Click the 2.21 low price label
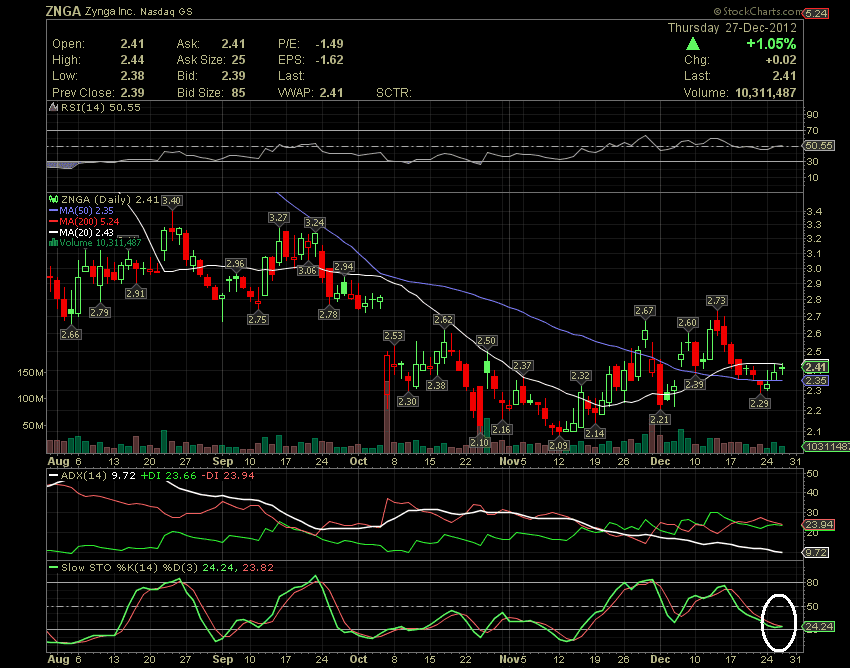Screen dimensions: 850x668 click(x=660, y=419)
